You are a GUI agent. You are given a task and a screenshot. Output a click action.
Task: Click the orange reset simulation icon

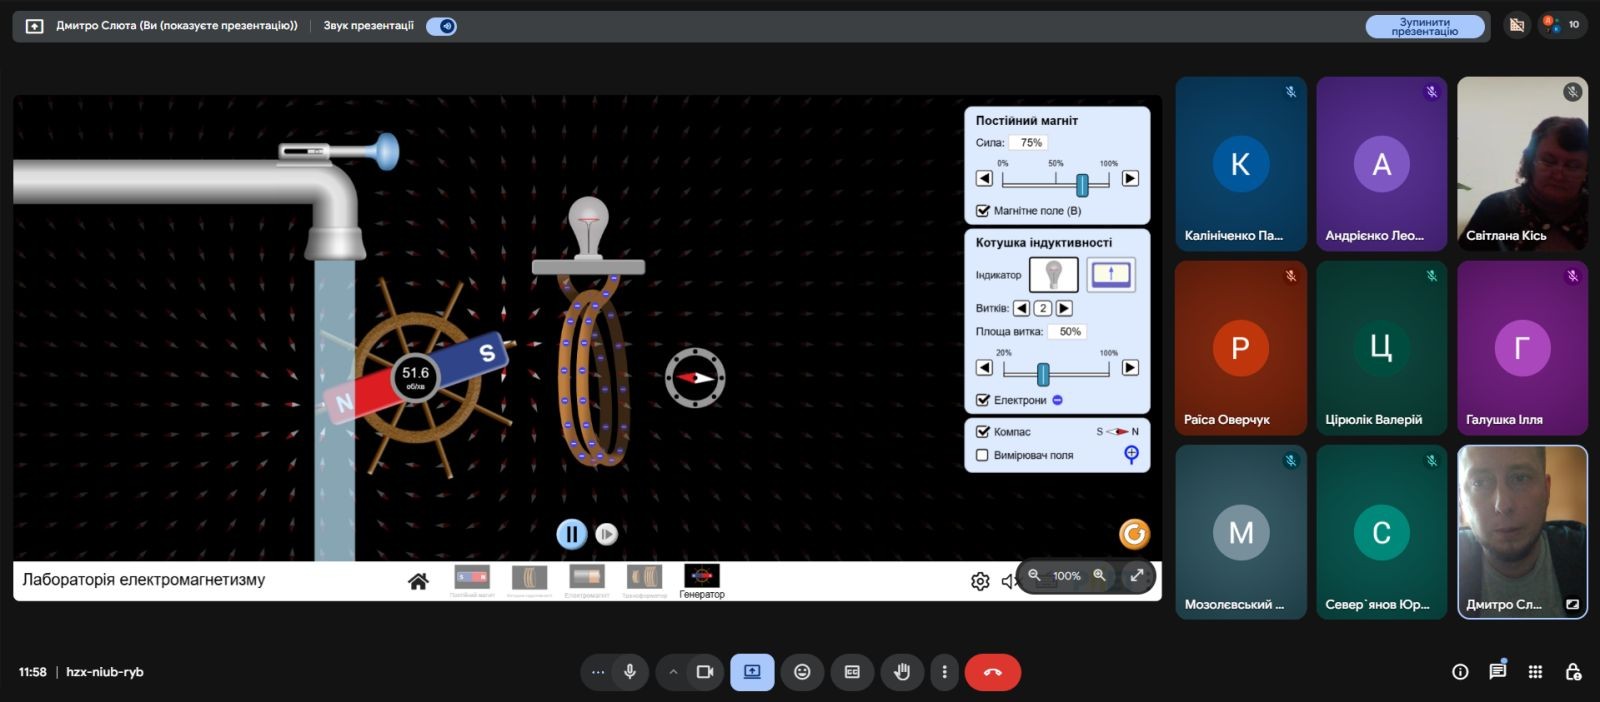[1133, 534]
